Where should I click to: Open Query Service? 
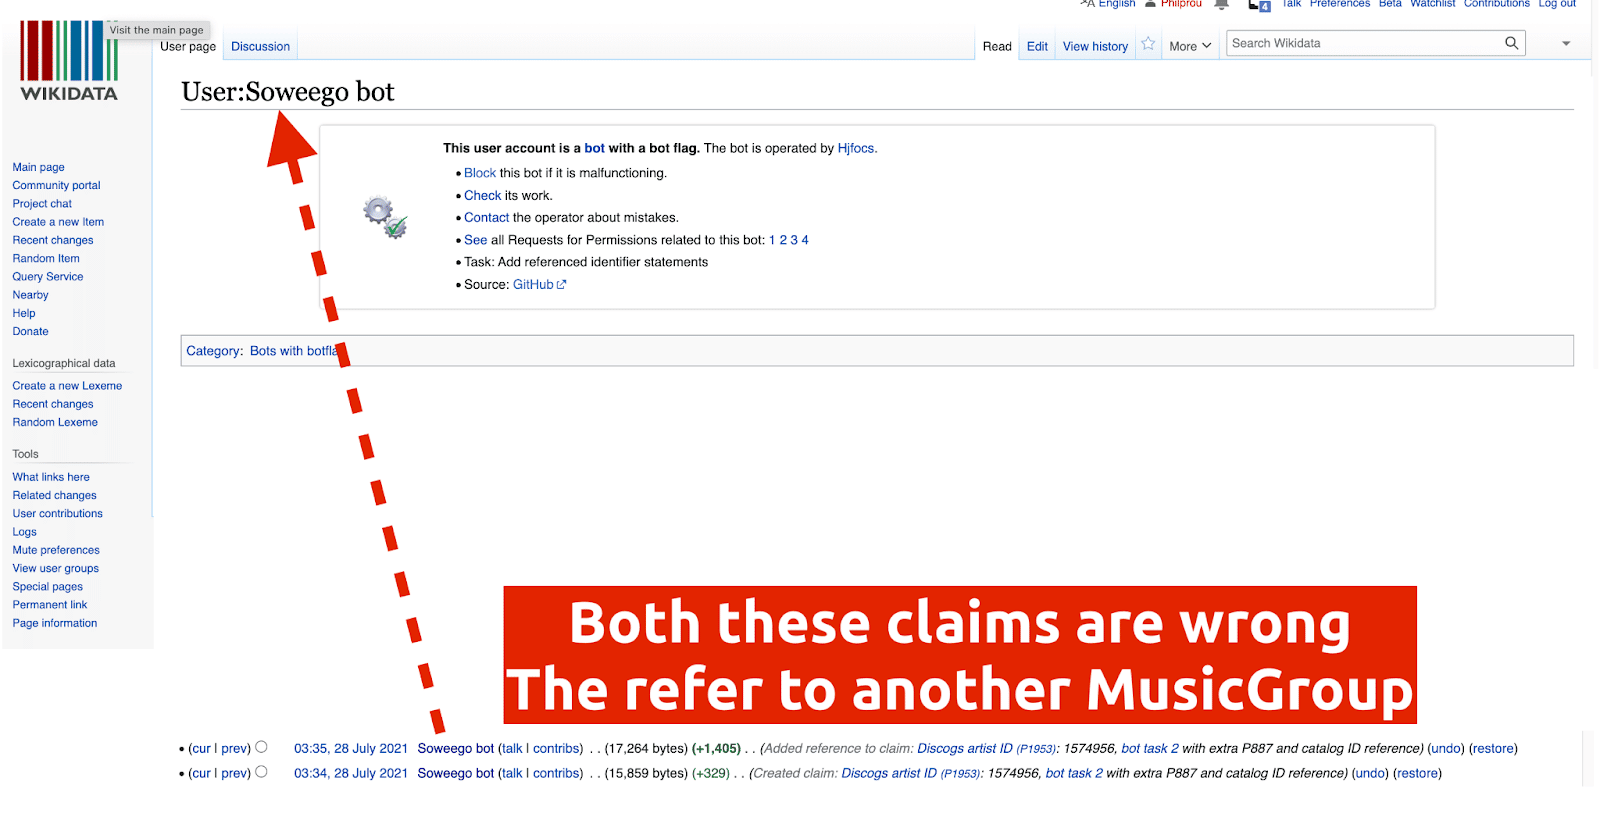[x=48, y=276]
